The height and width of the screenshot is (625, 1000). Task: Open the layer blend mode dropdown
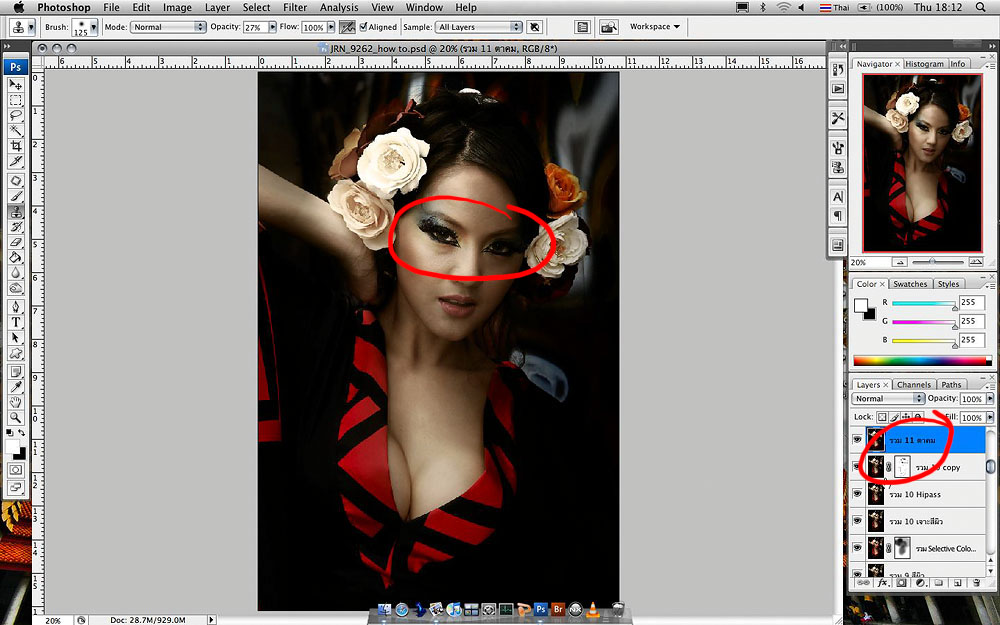coord(888,398)
